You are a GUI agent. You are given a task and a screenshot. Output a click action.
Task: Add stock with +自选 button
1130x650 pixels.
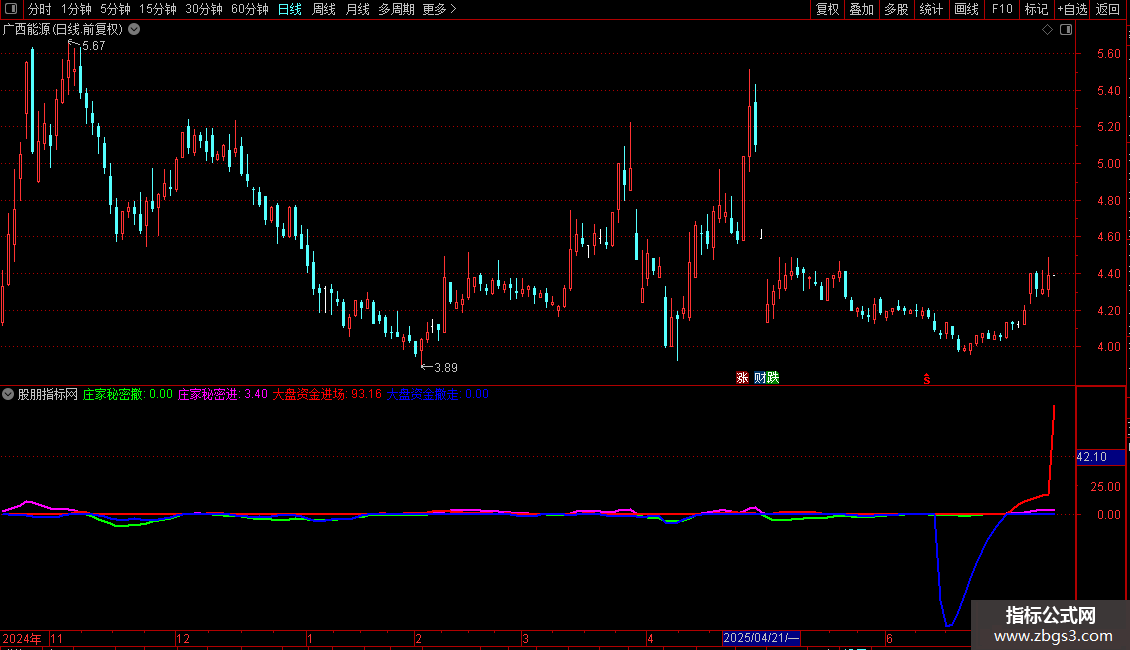click(x=1072, y=9)
